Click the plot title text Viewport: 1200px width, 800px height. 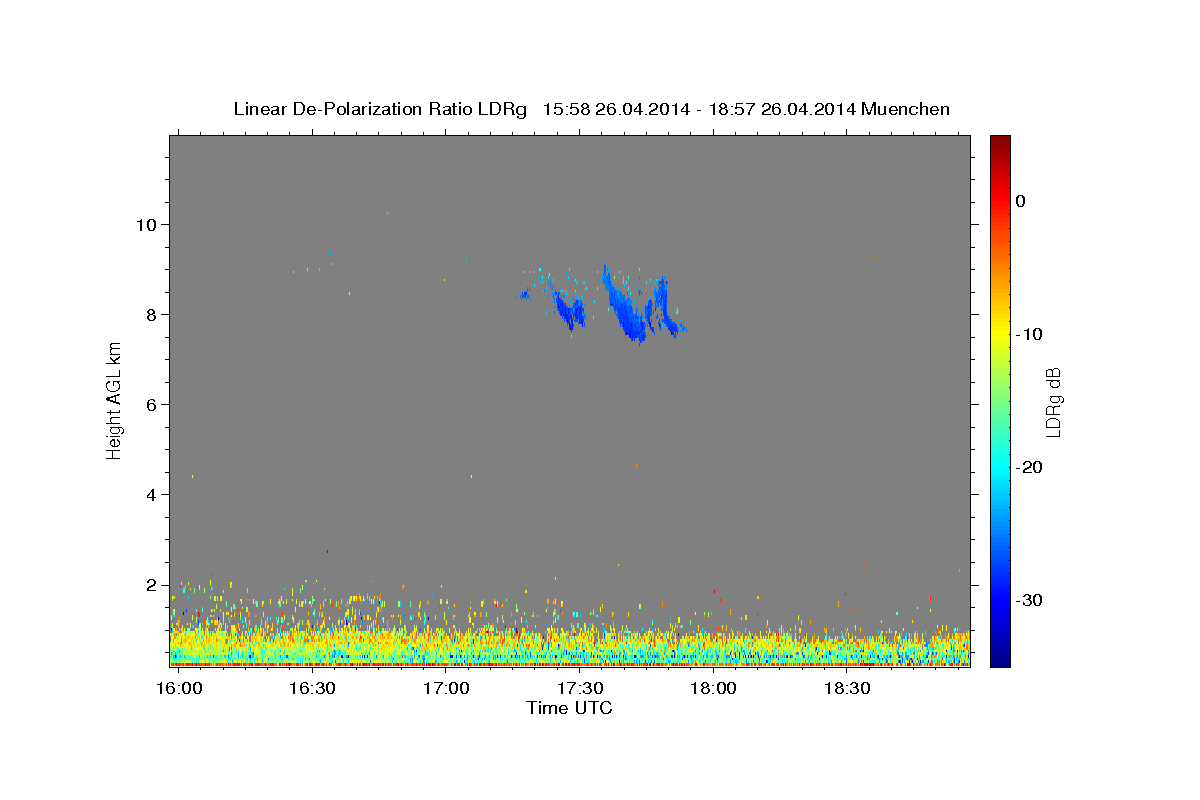pyautogui.click(x=591, y=109)
